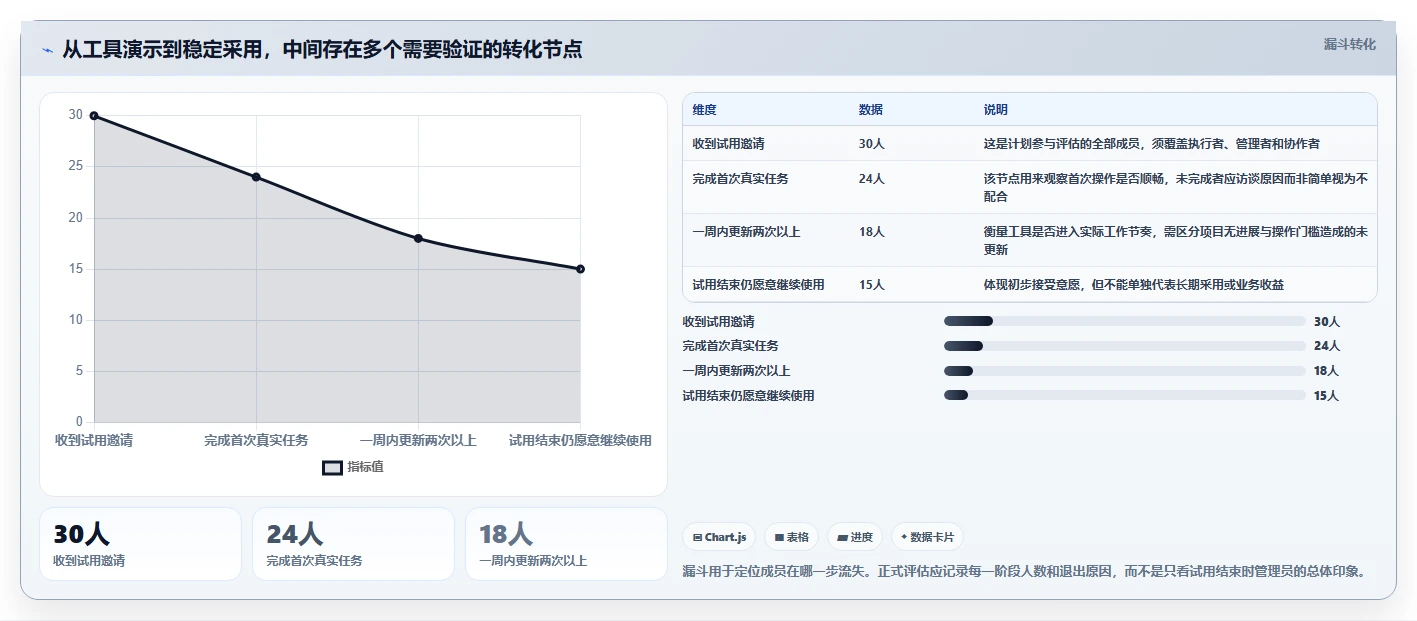1417x621 pixels.
Task: Click the 指标值 legend label
Action: (365, 467)
